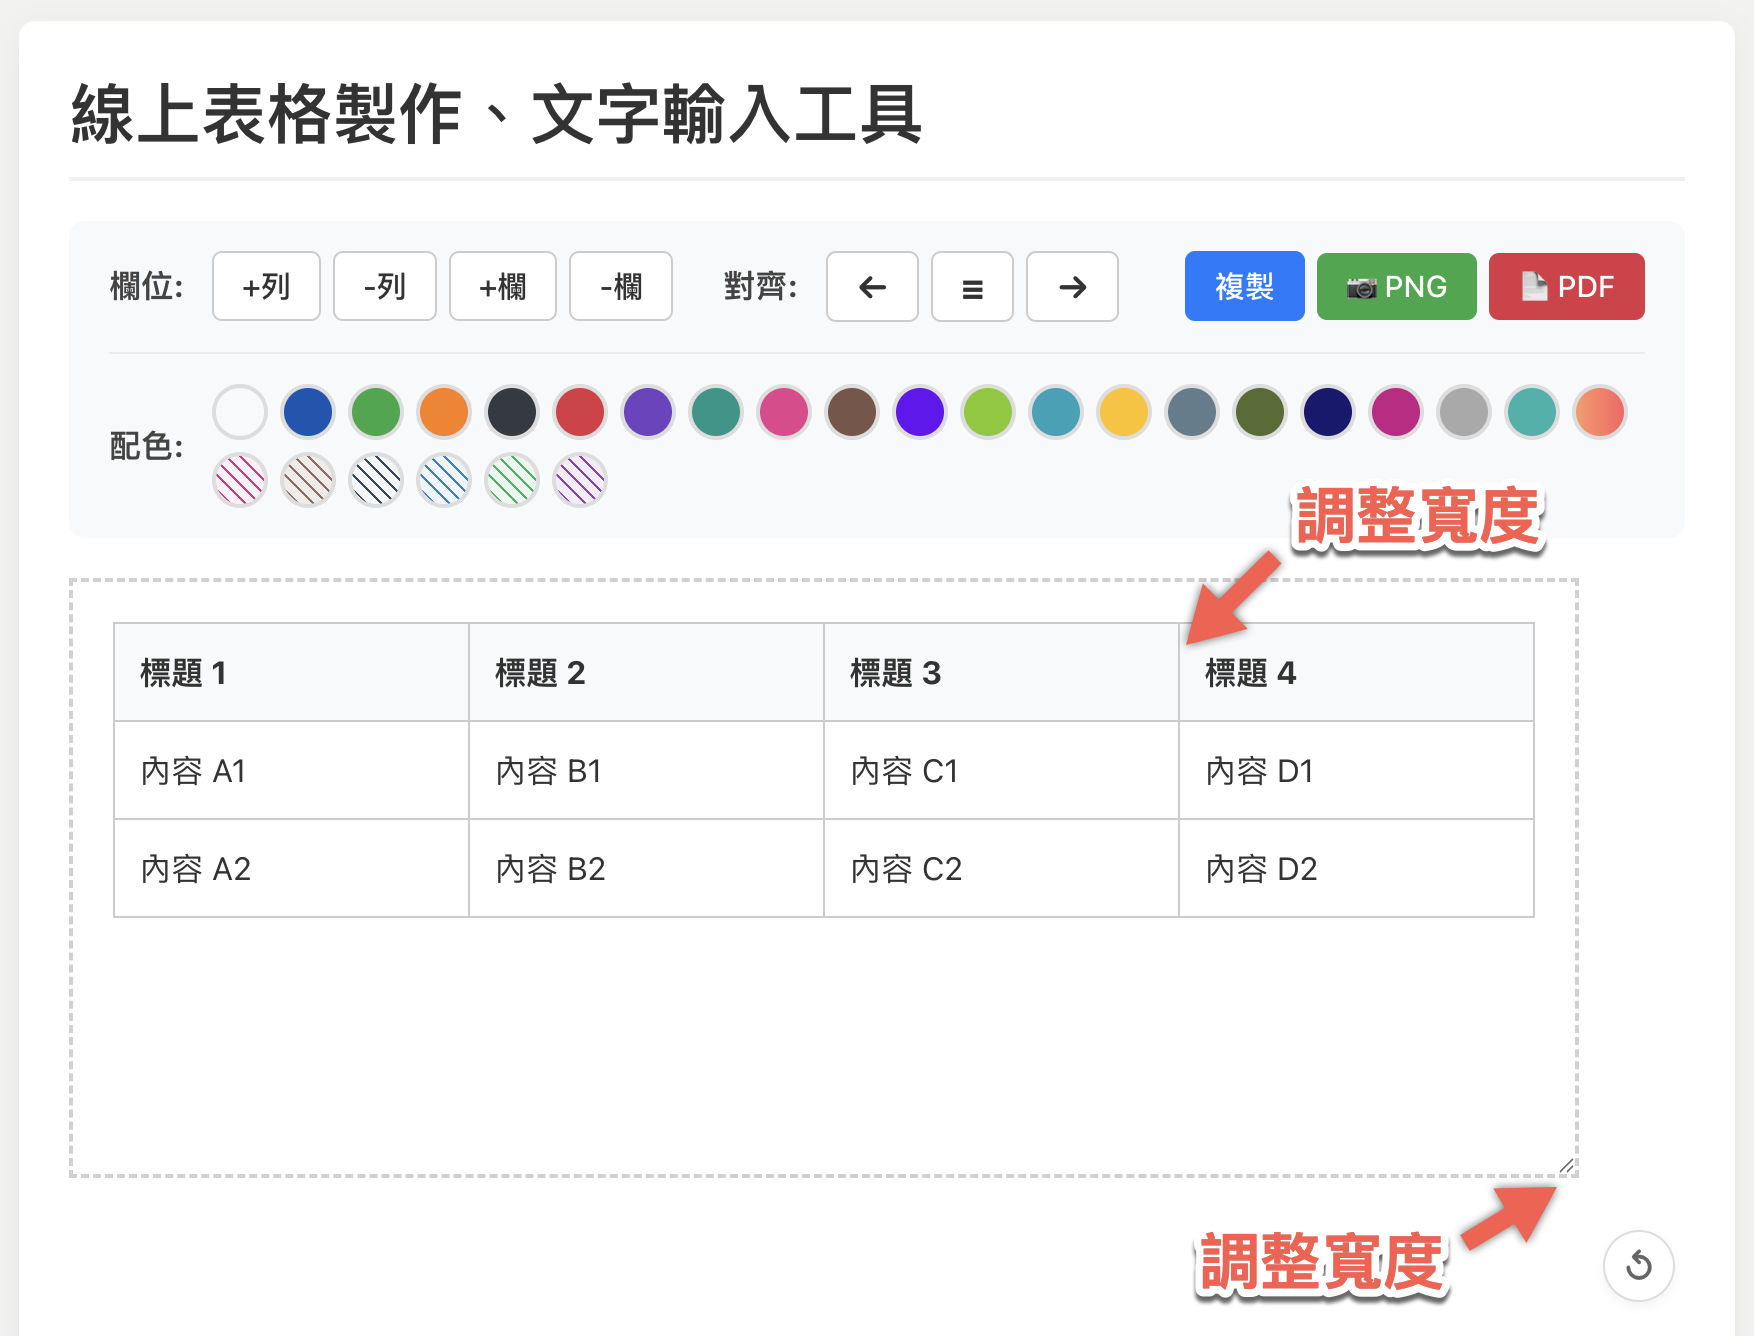This screenshot has height=1336, width=1754.
Task: Add a column with +欄 button
Action: (502, 287)
